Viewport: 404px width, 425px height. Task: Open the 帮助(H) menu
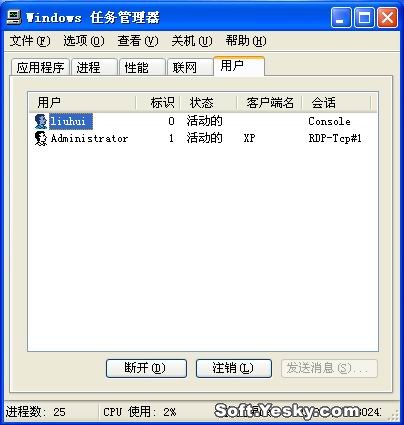[x=246, y=41]
